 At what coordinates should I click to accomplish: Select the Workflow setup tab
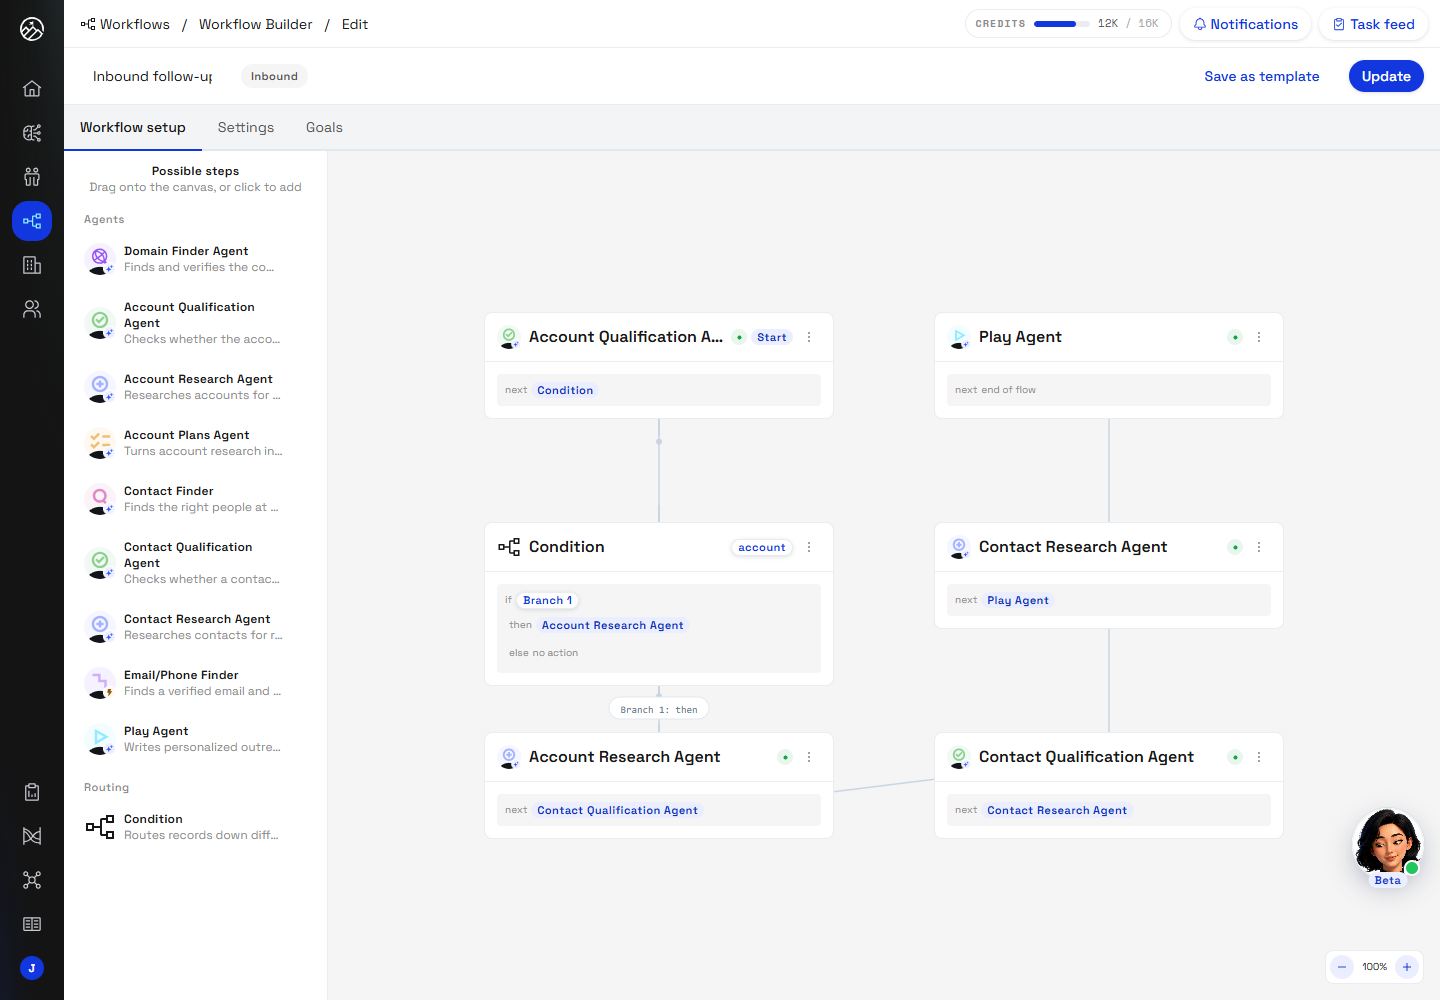(133, 127)
